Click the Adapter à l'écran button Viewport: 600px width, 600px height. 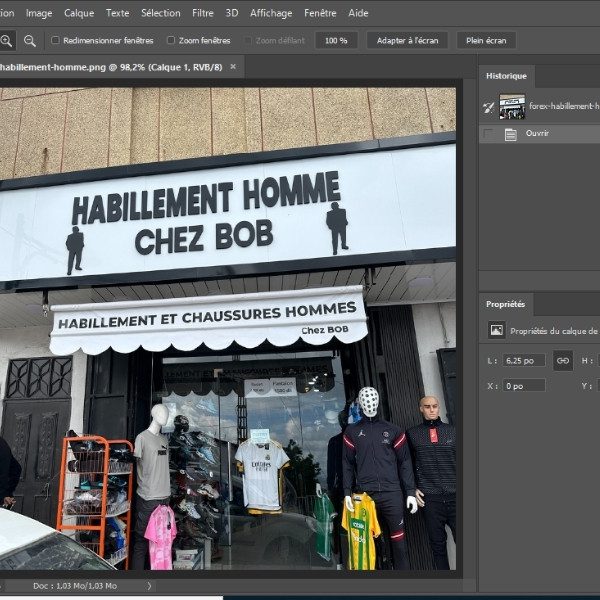coord(407,41)
